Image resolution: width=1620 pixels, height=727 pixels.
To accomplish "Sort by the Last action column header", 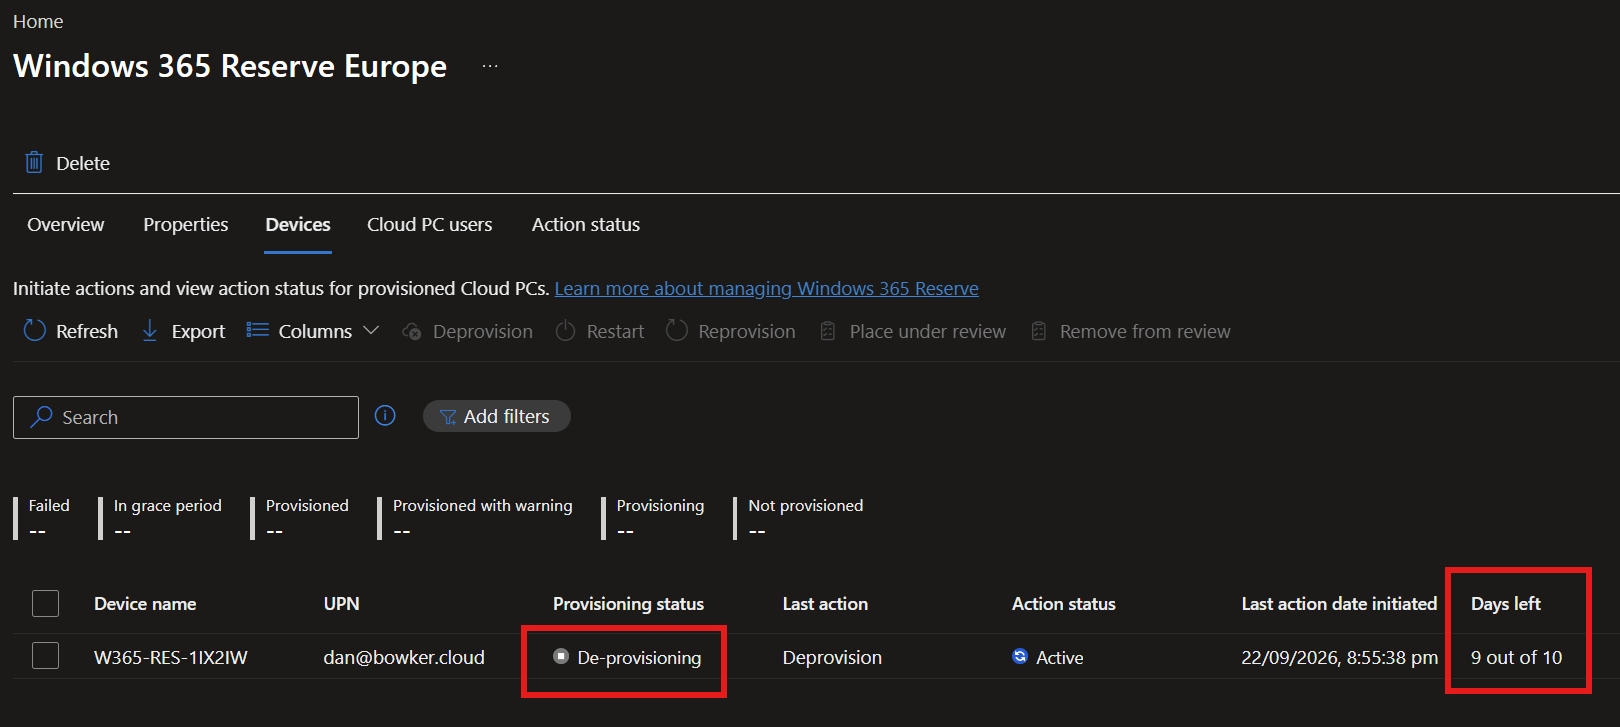I will coord(825,603).
